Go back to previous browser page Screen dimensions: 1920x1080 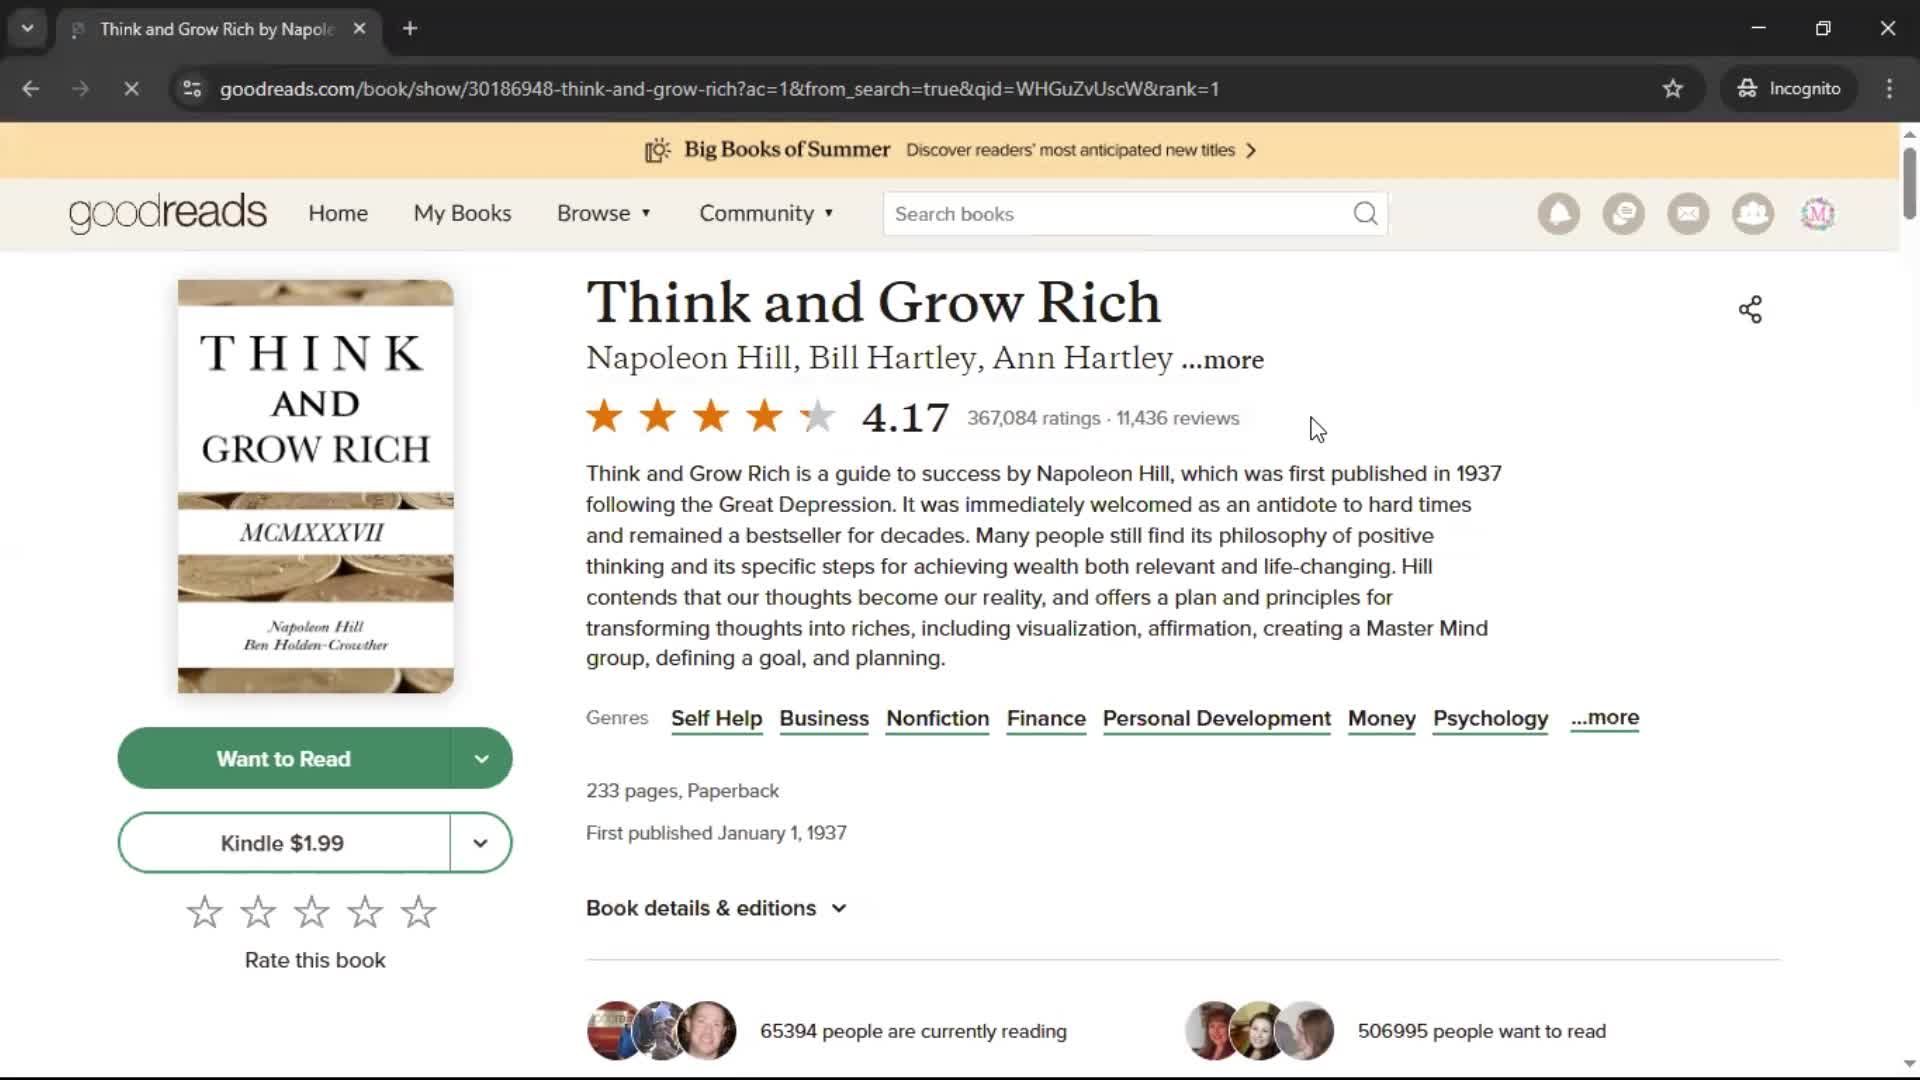31,89
